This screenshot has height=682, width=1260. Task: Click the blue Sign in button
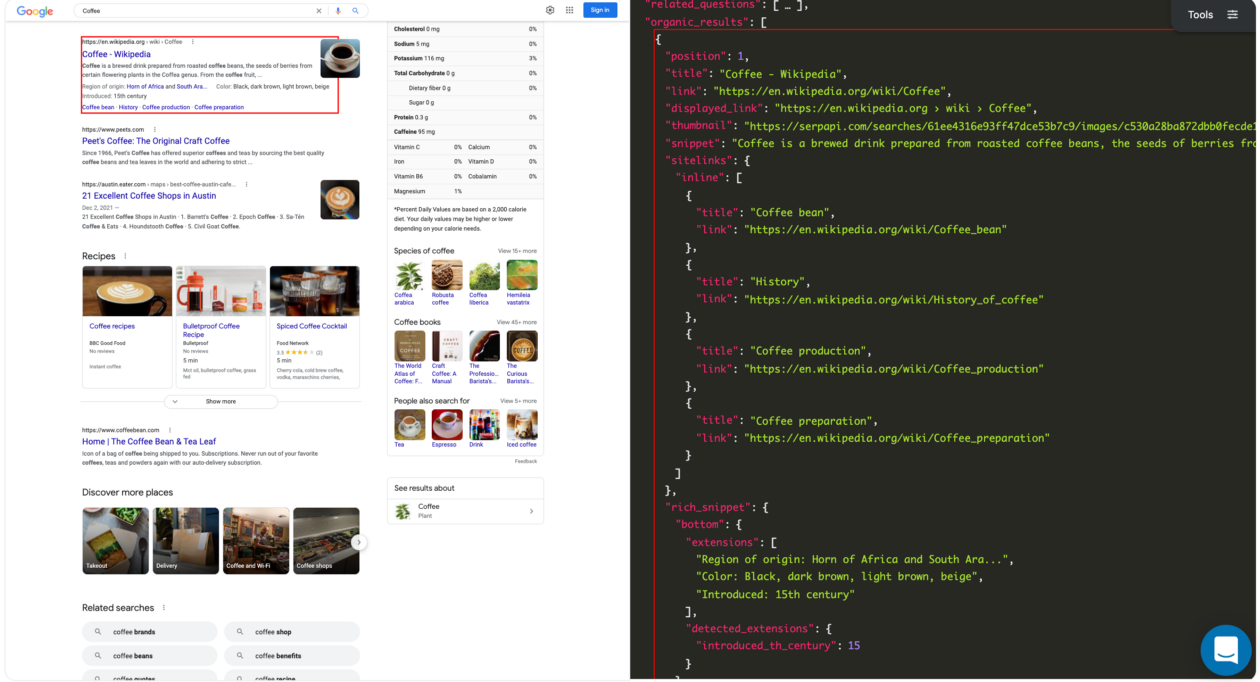tap(600, 10)
